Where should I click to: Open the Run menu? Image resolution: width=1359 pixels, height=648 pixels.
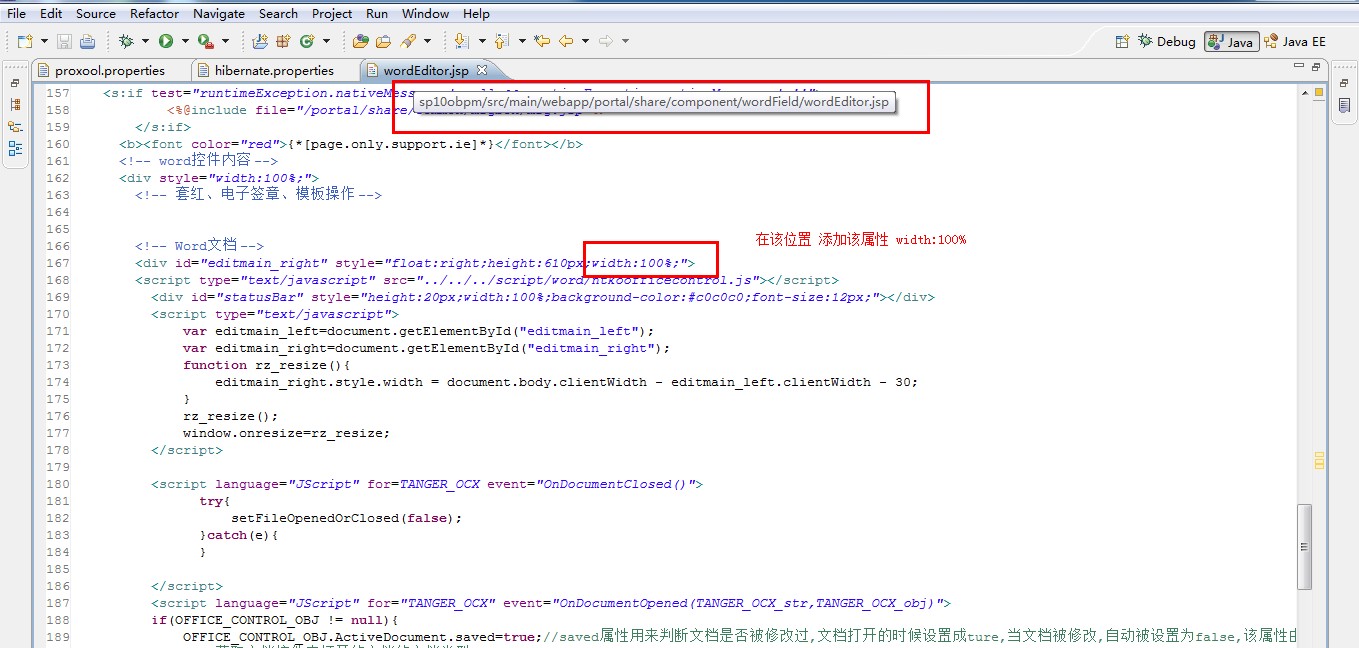coord(377,13)
